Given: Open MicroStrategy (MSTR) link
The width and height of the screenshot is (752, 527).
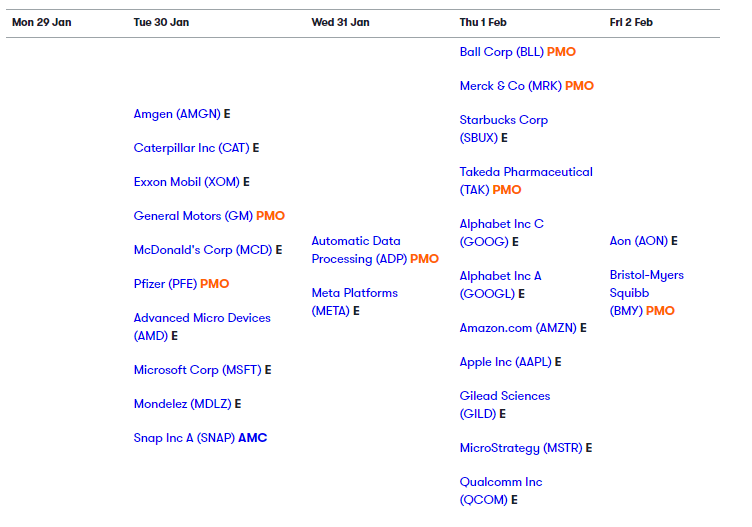Looking at the screenshot, I should pos(521,448).
